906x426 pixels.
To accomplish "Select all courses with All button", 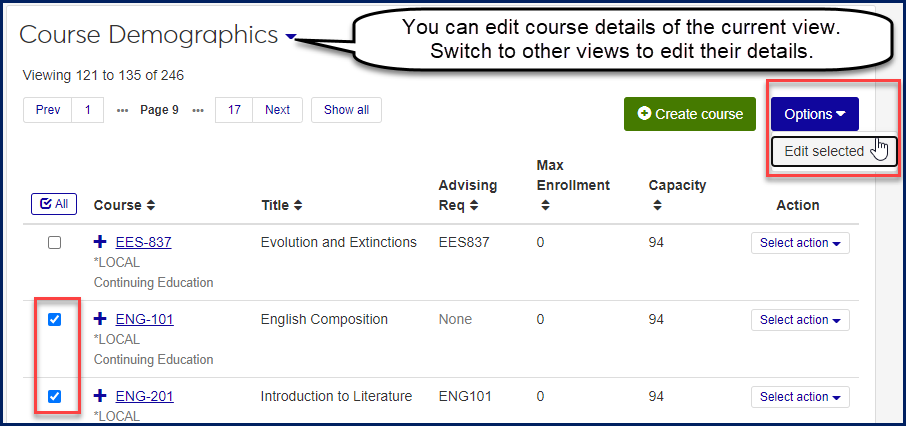I will coord(54,204).
